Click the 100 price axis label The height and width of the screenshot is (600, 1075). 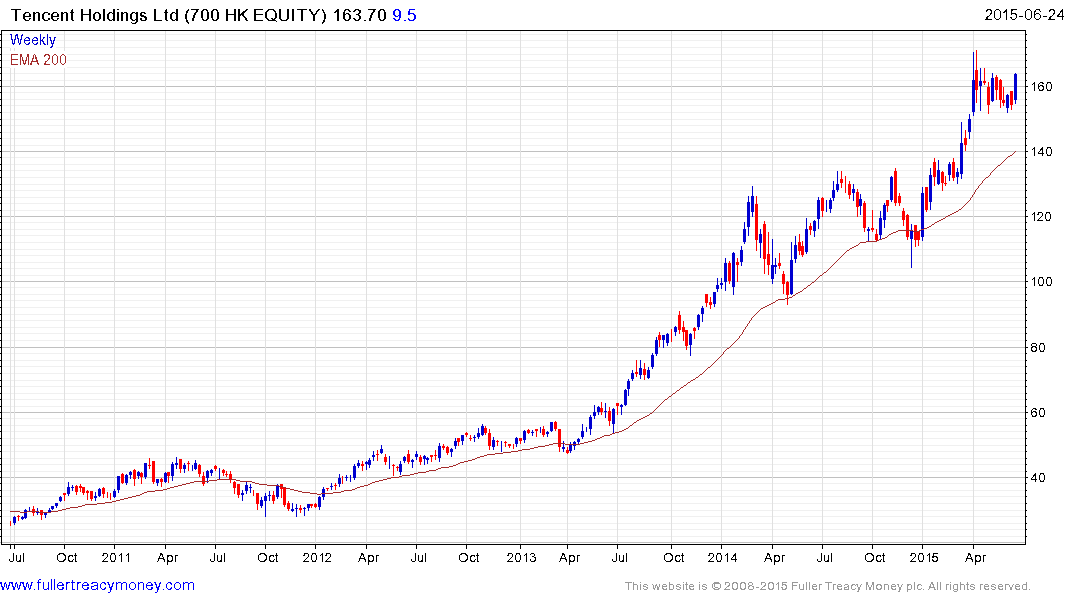click(x=1041, y=282)
